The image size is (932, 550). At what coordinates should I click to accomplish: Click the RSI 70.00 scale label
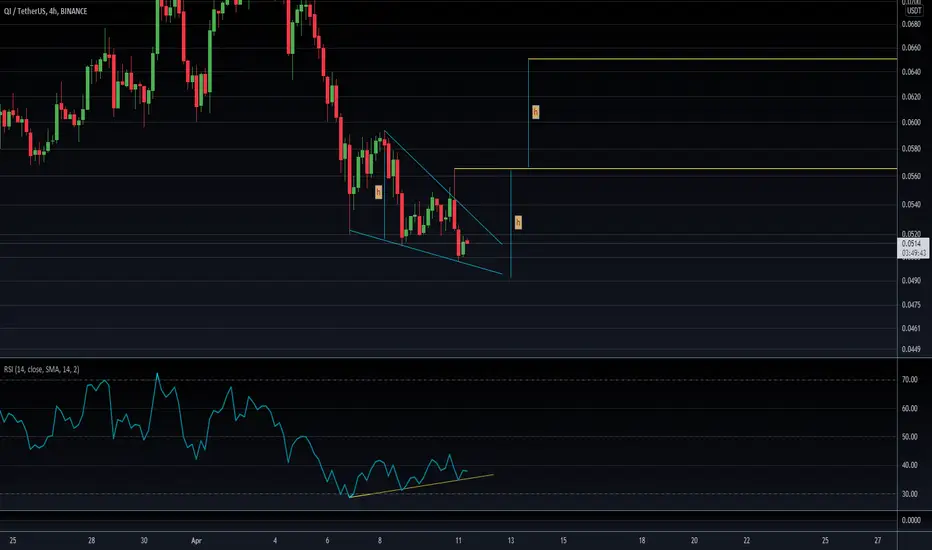[x=910, y=379]
